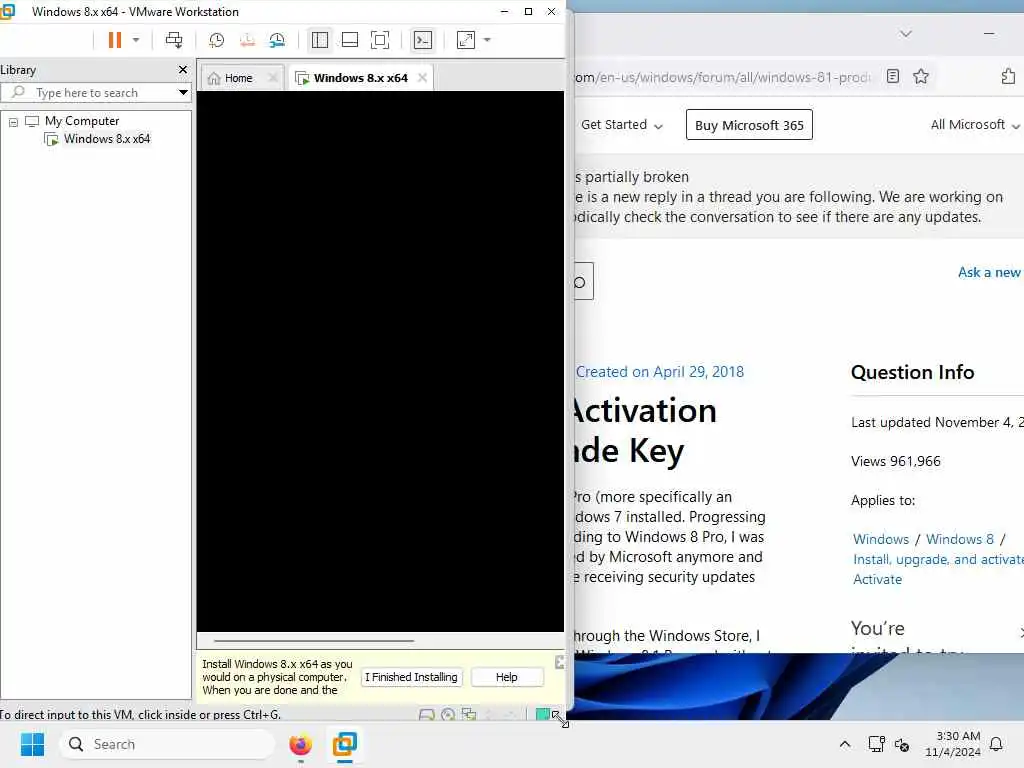Open the clock showing 3:30 AM
This screenshot has height=768, width=1024.
(x=953, y=744)
